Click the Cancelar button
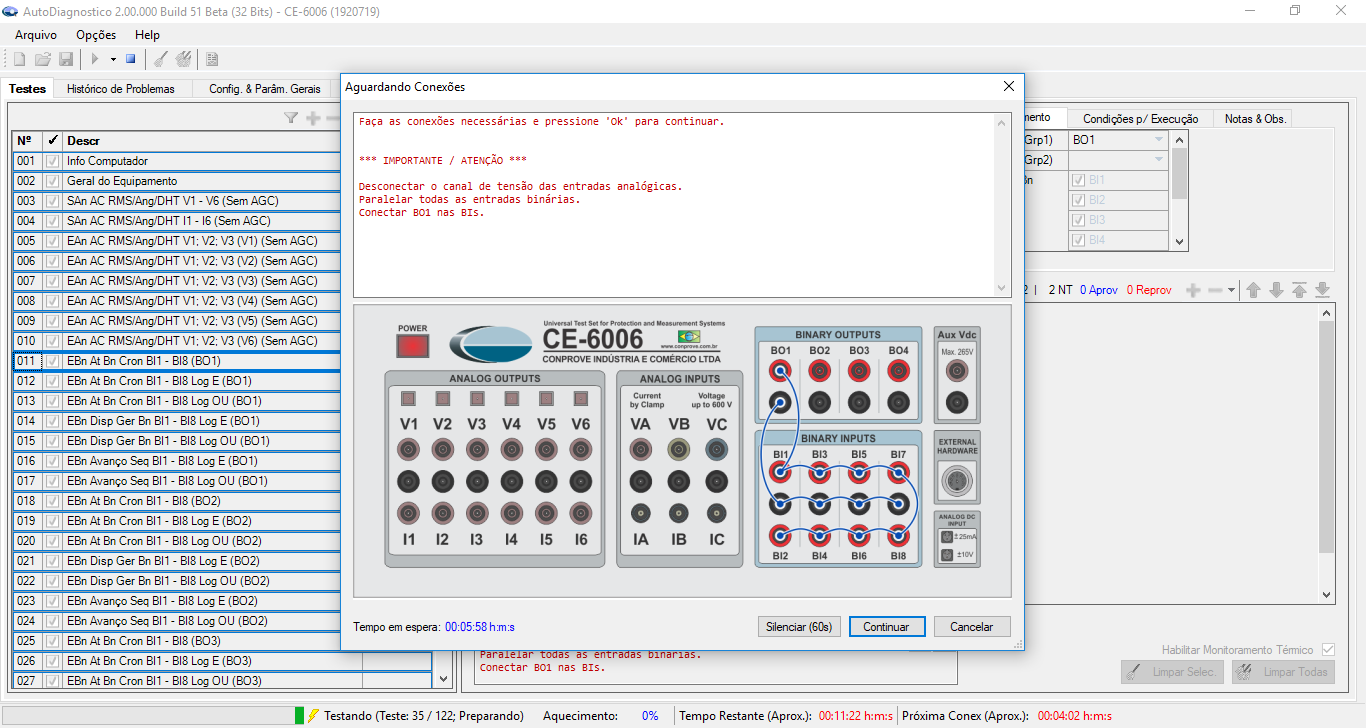Image resolution: width=1369 pixels, height=728 pixels. (972, 627)
